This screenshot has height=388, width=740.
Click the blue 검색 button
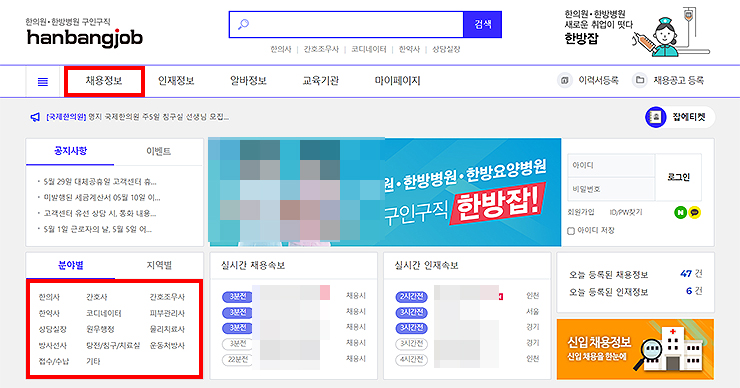pos(483,25)
